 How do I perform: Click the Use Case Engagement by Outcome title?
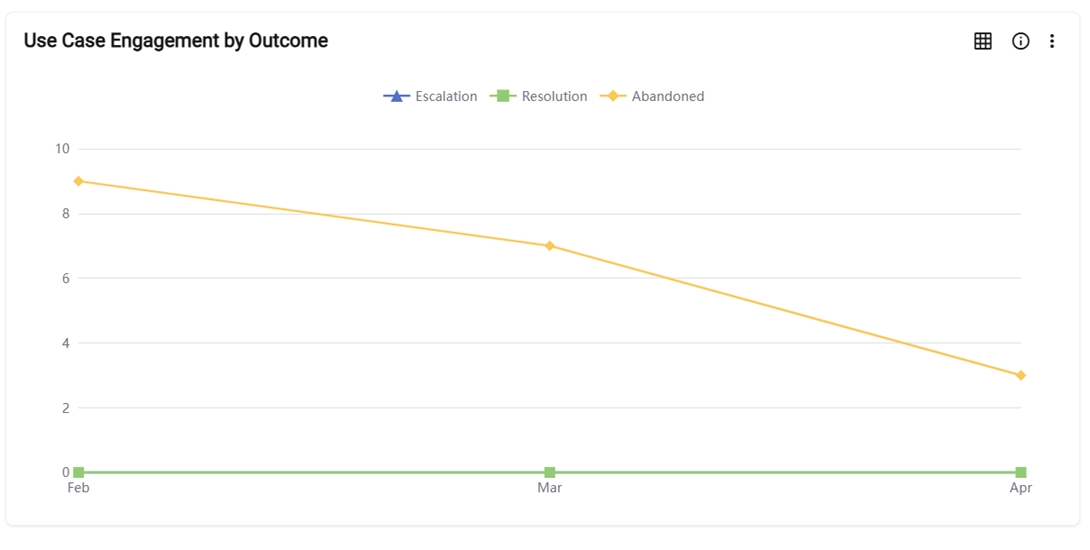tap(176, 41)
